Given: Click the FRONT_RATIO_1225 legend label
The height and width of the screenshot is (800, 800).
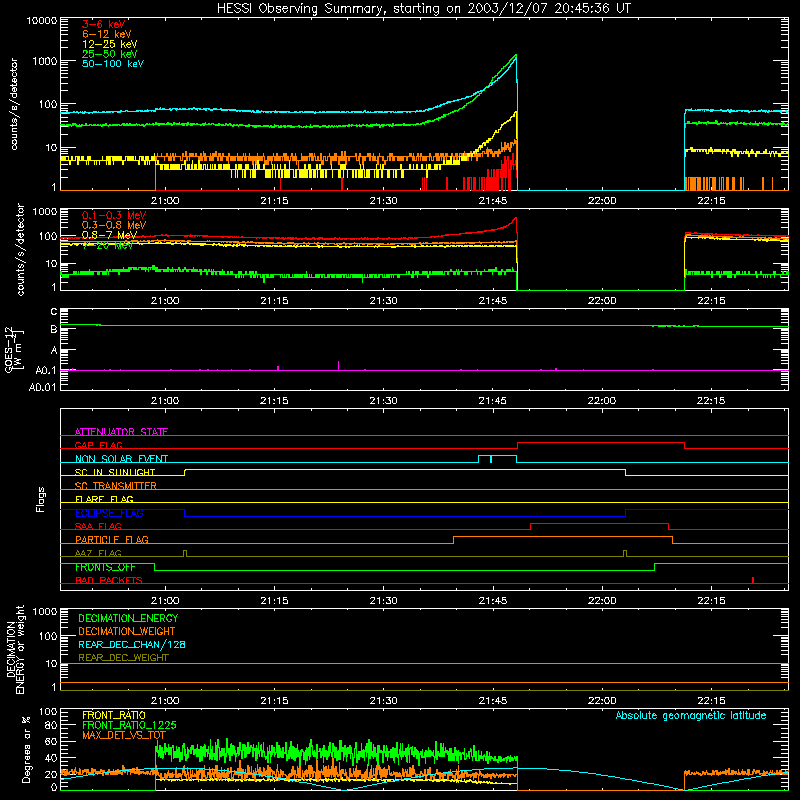Looking at the screenshot, I should (129, 725).
